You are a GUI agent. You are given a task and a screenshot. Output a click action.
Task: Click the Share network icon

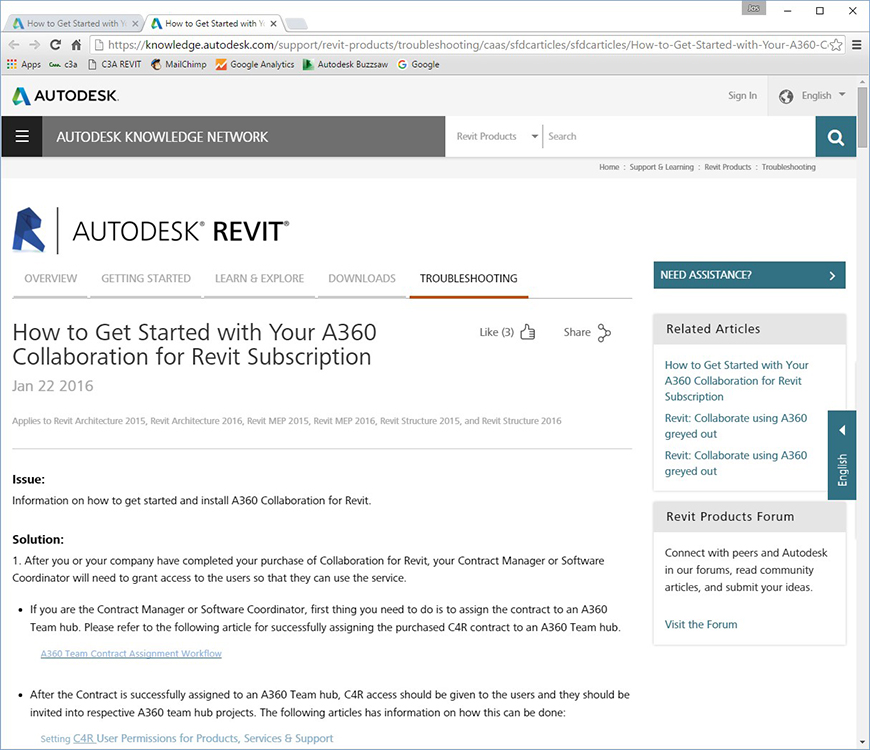pyautogui.click(x=604, y=333)
